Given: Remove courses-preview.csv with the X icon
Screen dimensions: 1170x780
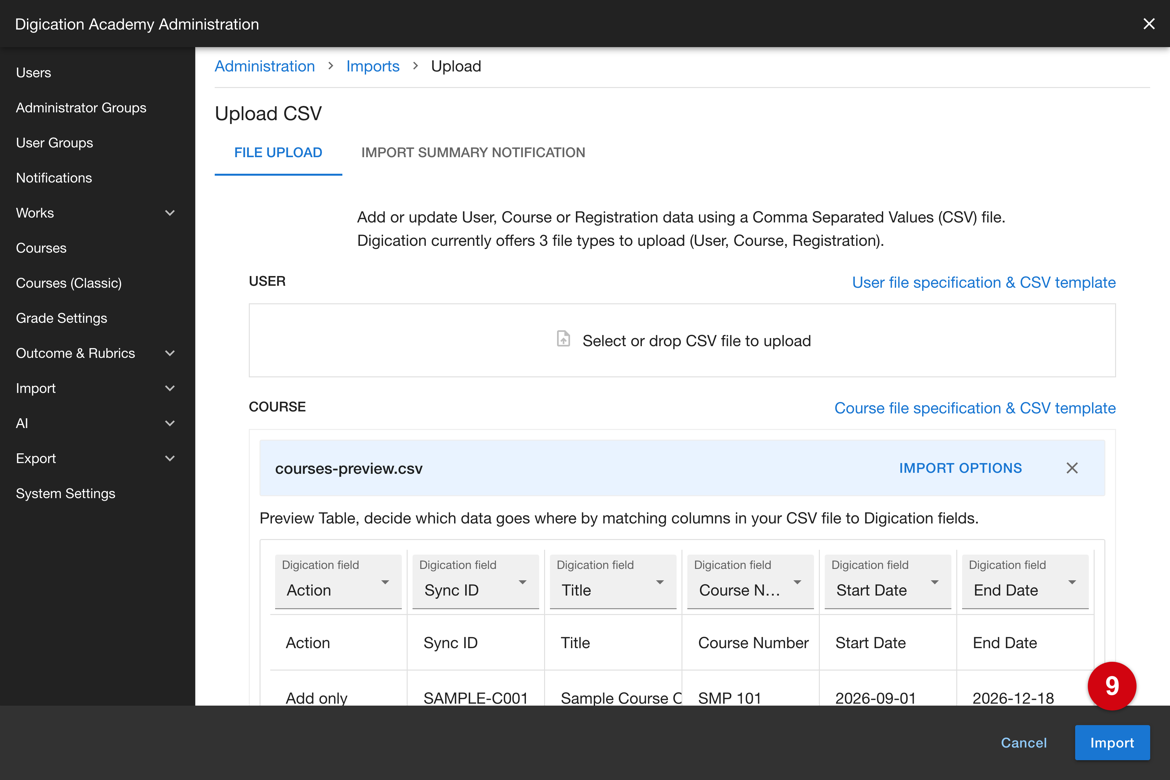Looking at the screenshot, I should click(x=1072, y=468).
